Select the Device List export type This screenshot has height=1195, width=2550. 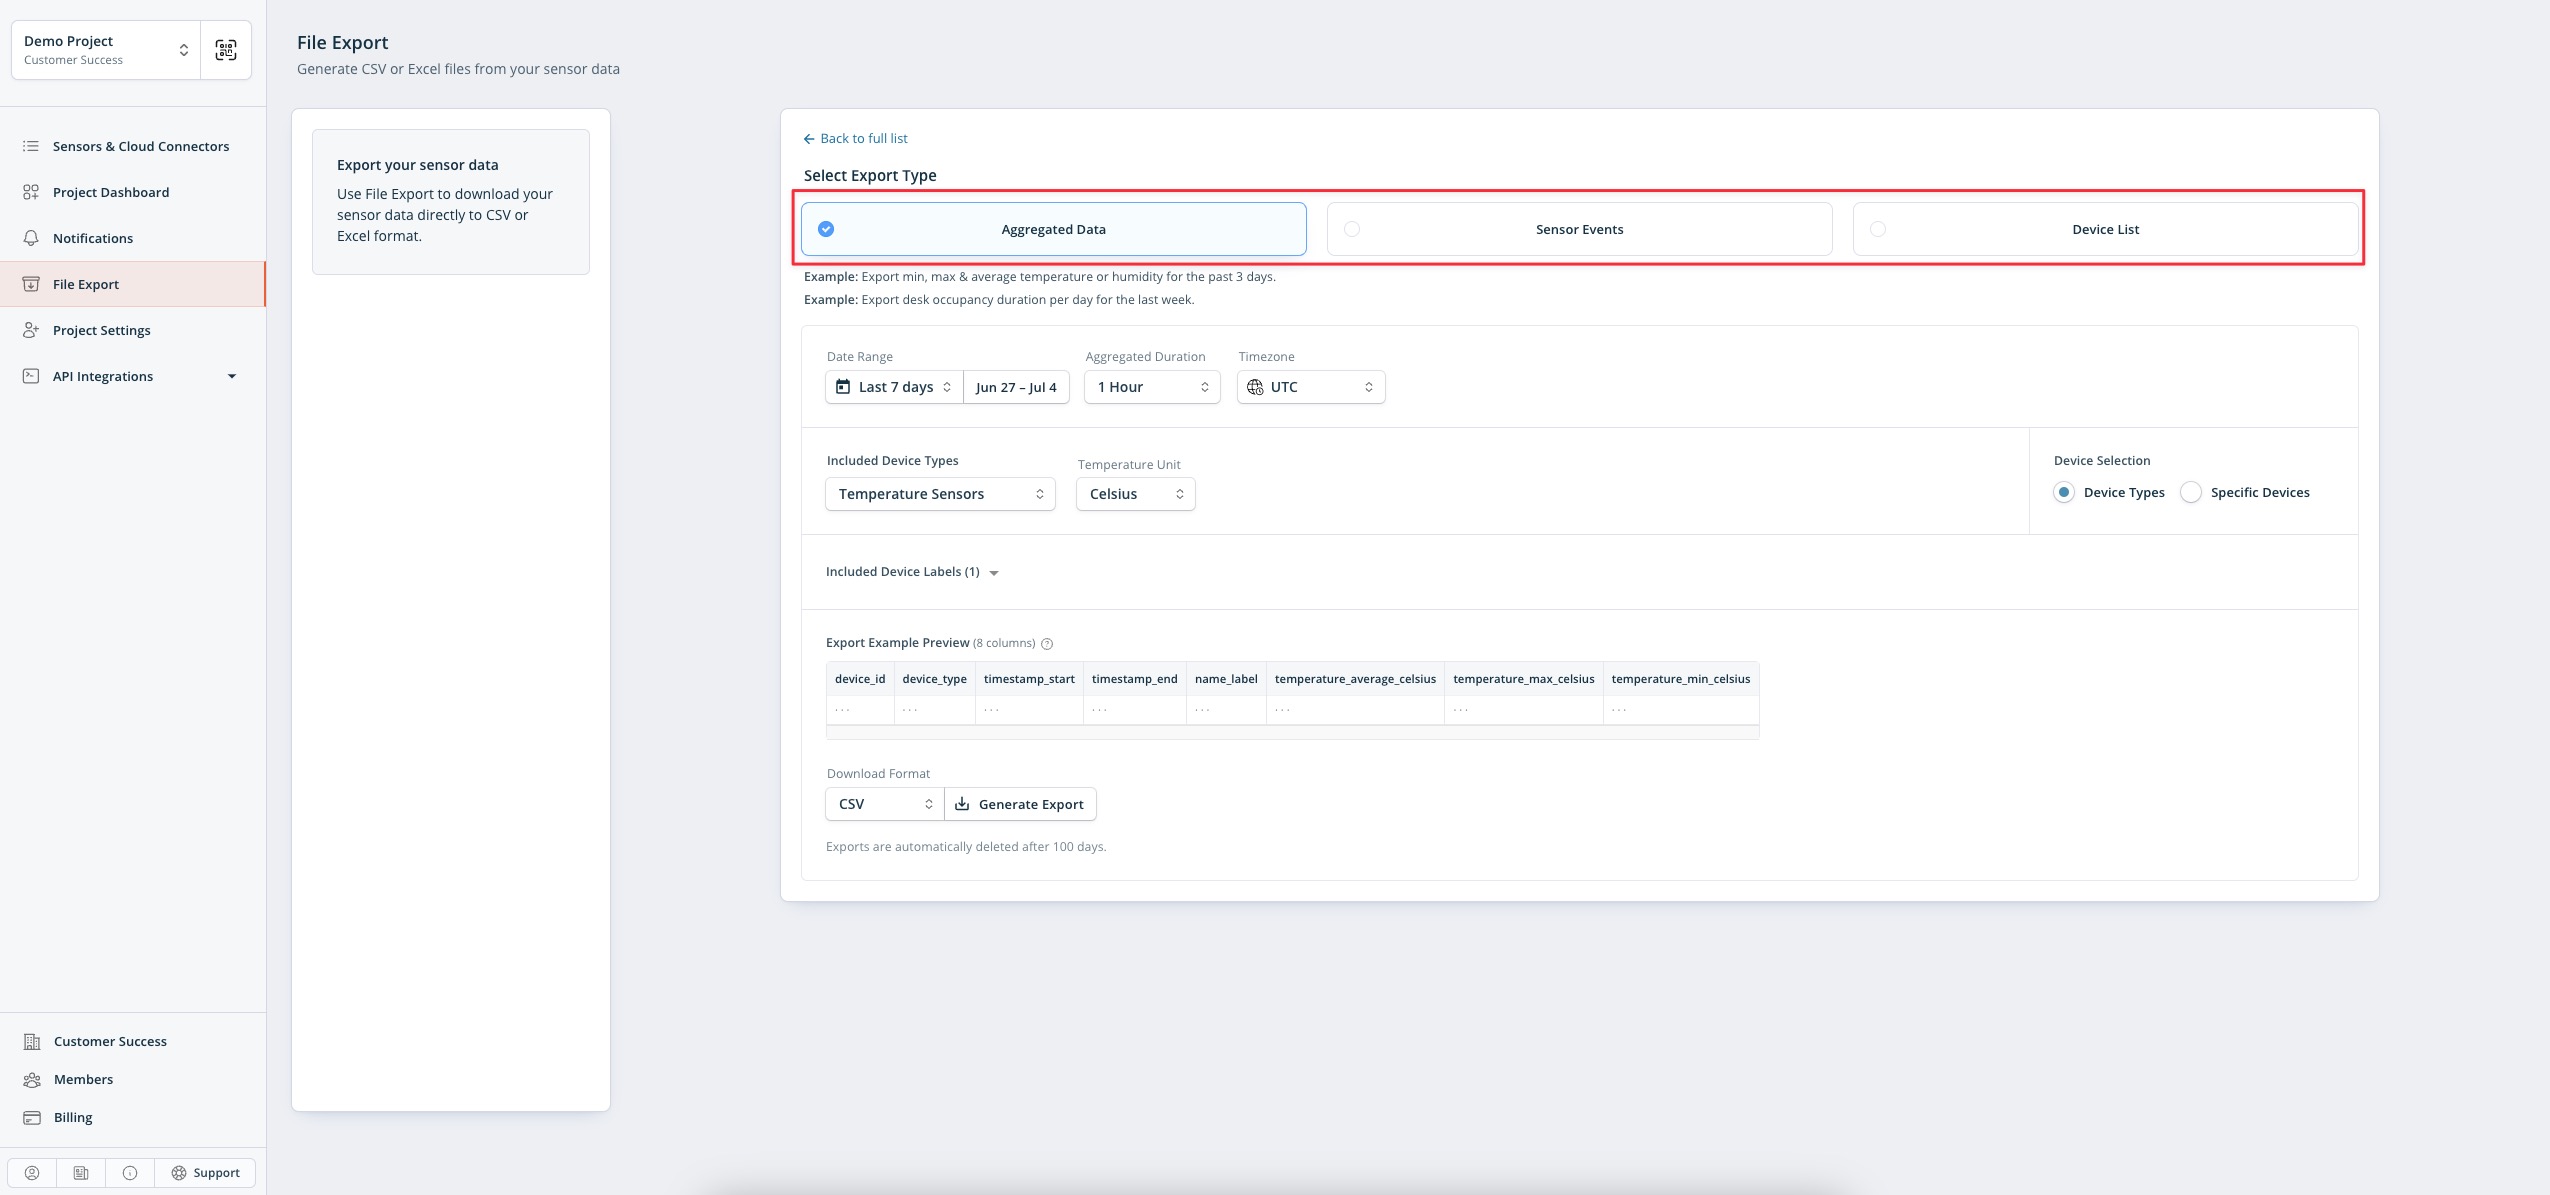click(x=2104, y=229)
